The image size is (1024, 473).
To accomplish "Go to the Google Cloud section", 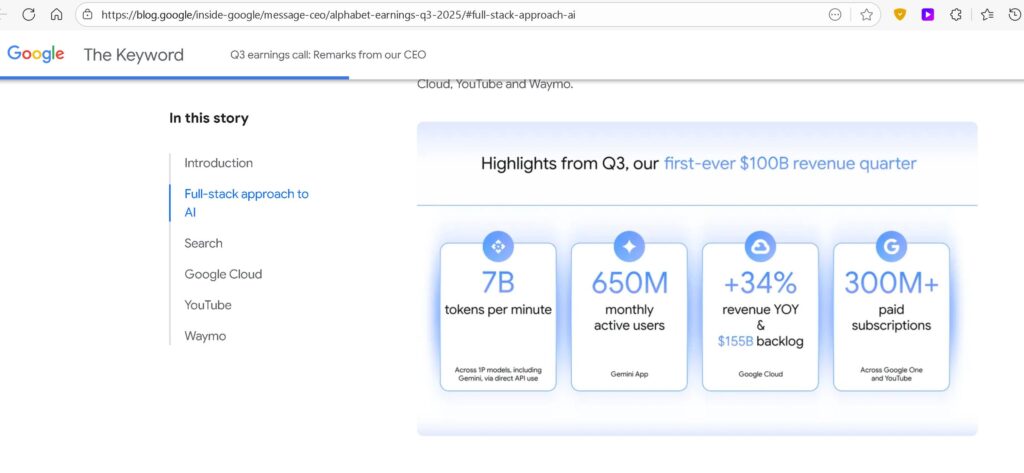I will point(223,274).
